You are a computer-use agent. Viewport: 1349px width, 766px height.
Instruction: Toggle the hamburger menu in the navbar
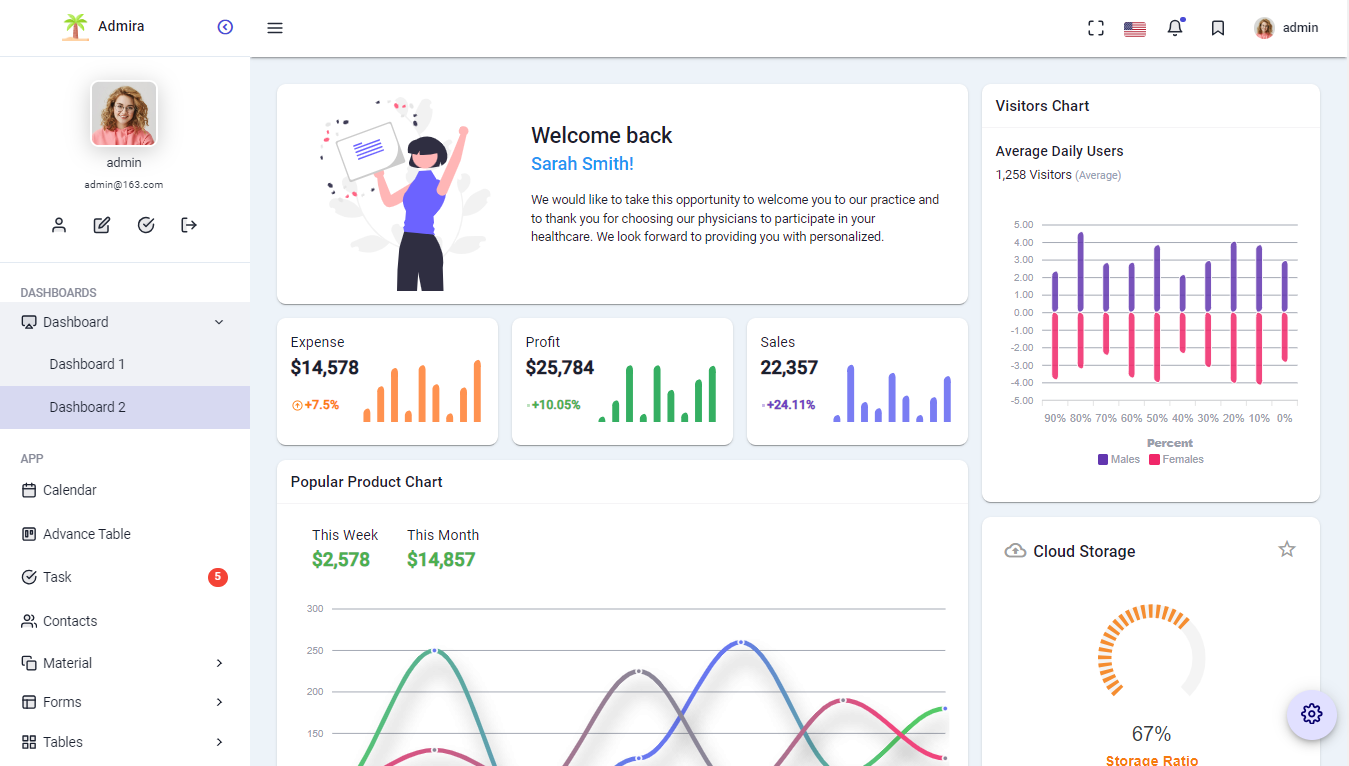[275, 27]
